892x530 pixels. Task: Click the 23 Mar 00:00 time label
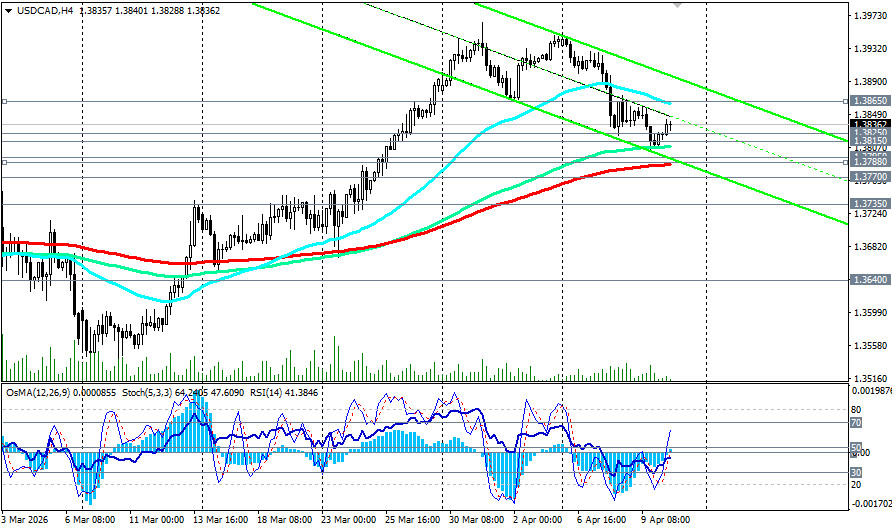(x=349, y=521)
